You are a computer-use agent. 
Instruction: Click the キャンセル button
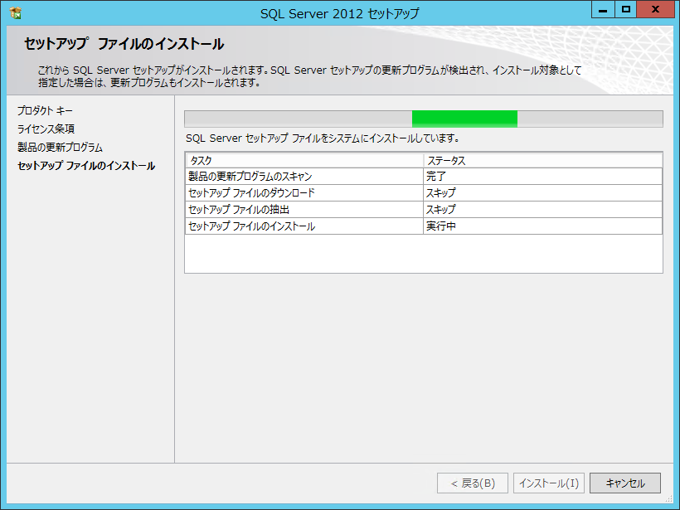(625, 483)
